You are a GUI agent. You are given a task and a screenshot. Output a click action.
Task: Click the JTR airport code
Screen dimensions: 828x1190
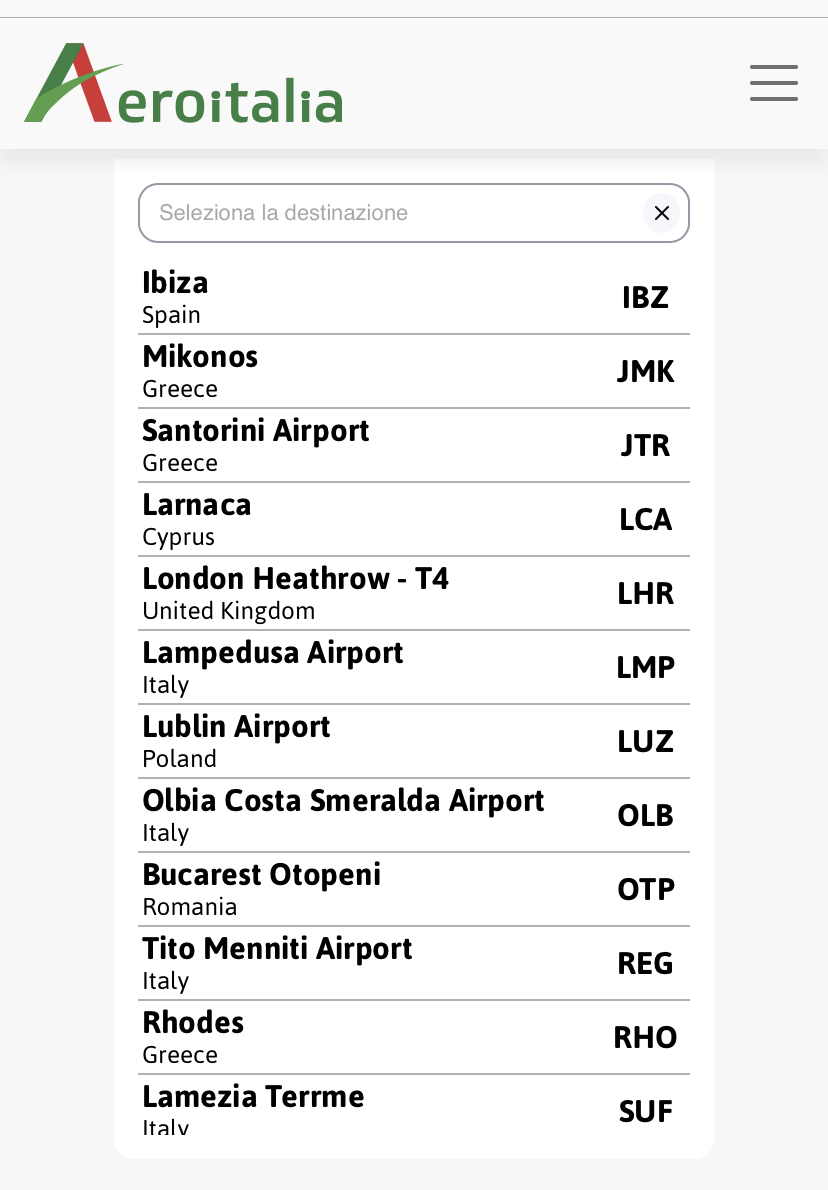click(x=645, y=445)
